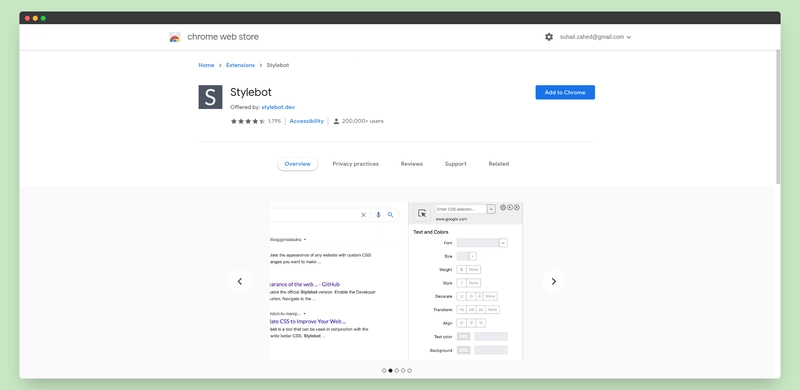Screen dimensions: 800x390
Task: Click the star rating icons
Action: coord(247,121)
